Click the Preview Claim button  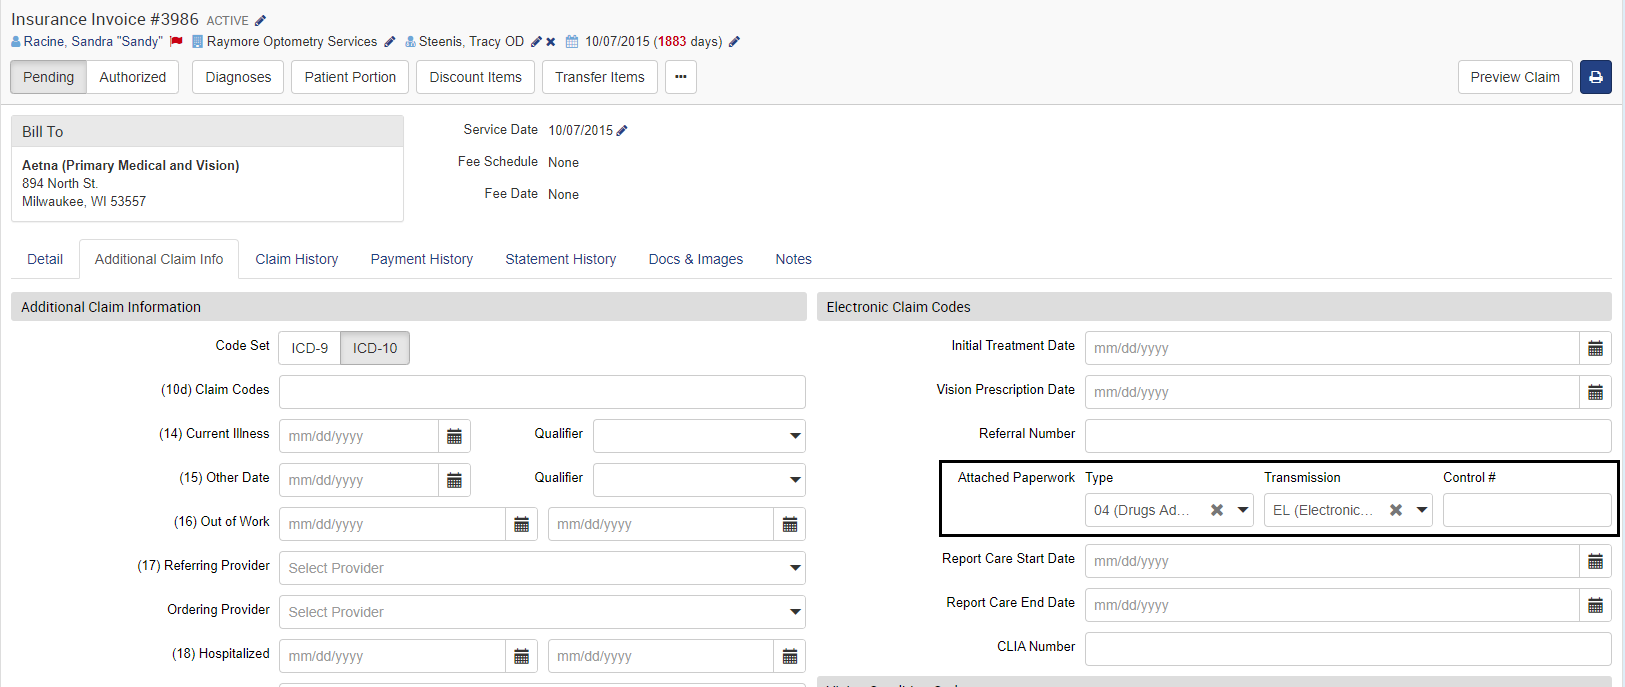1514,77
